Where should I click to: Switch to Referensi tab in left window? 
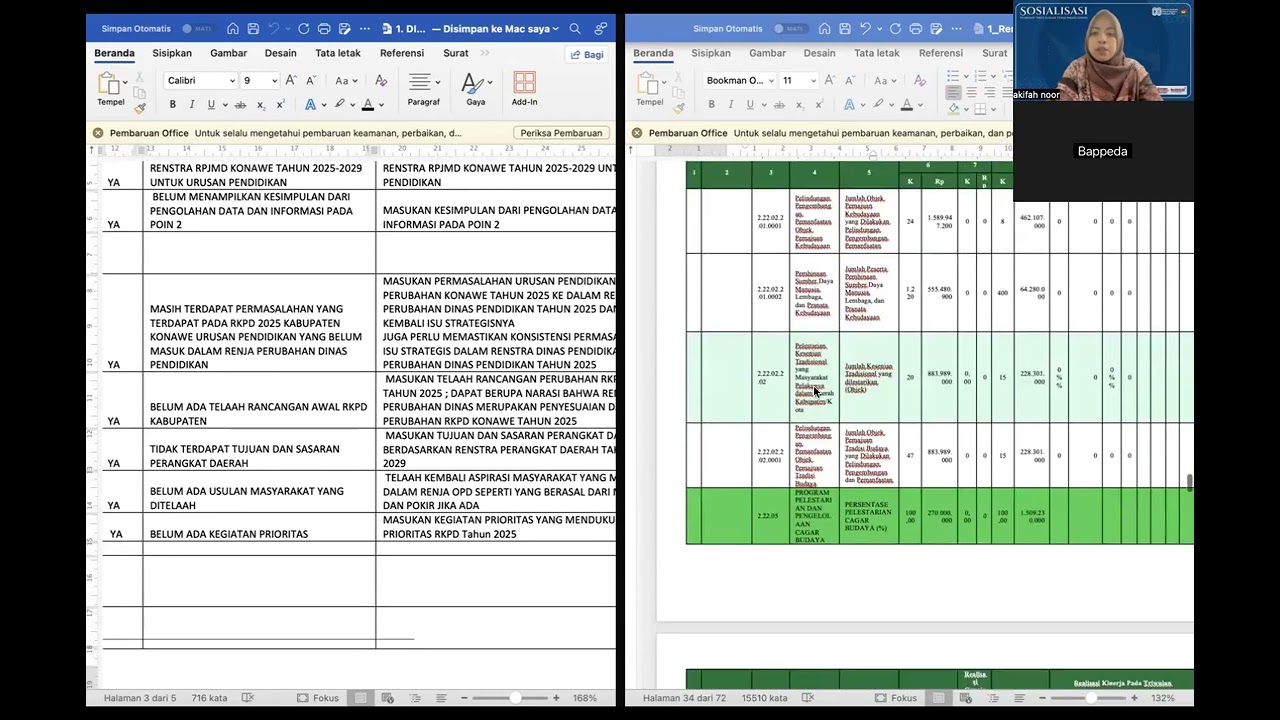[401, 53]
